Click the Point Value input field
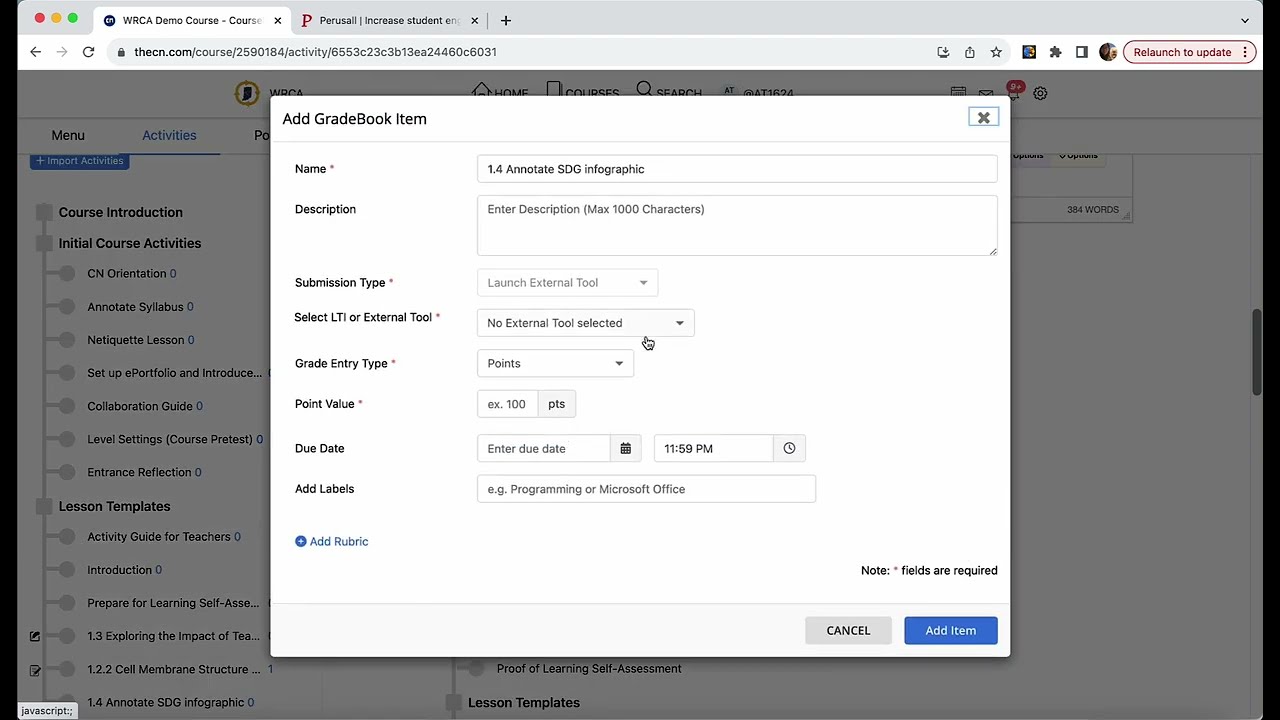 pyautogui.click(x=508, y=404)
